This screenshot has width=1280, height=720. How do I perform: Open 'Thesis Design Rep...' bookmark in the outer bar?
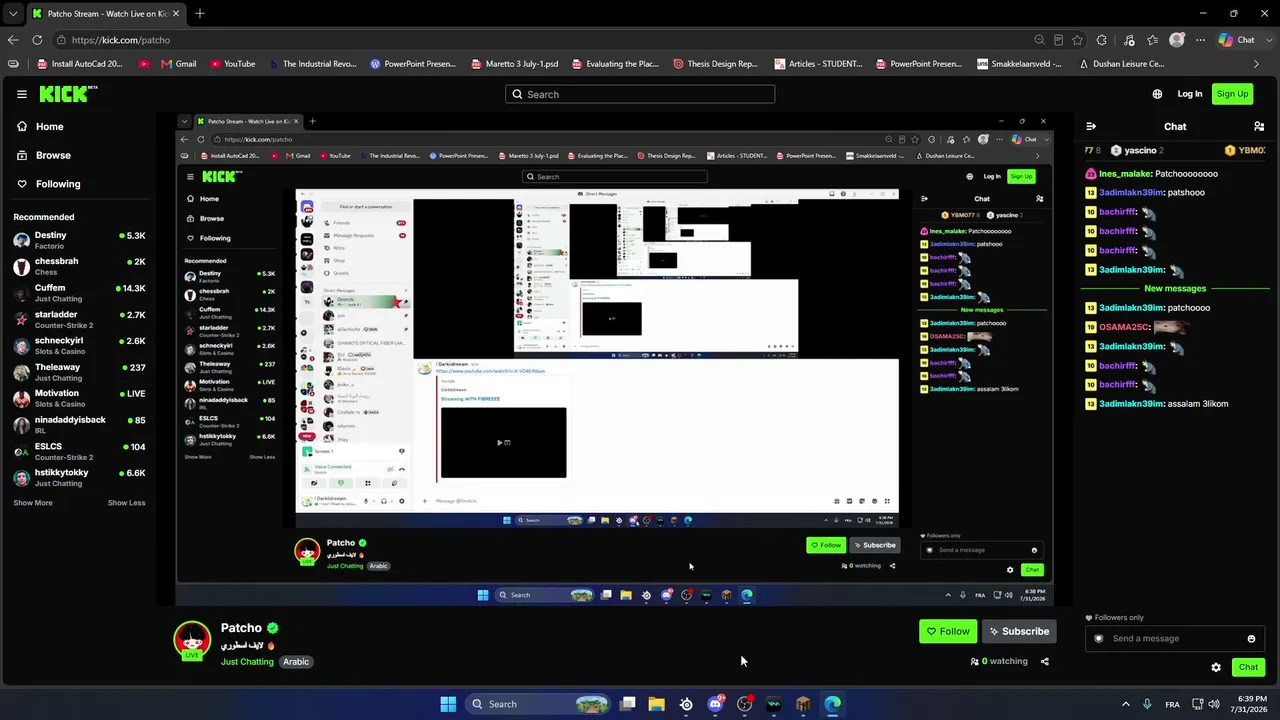click(715, 64)
